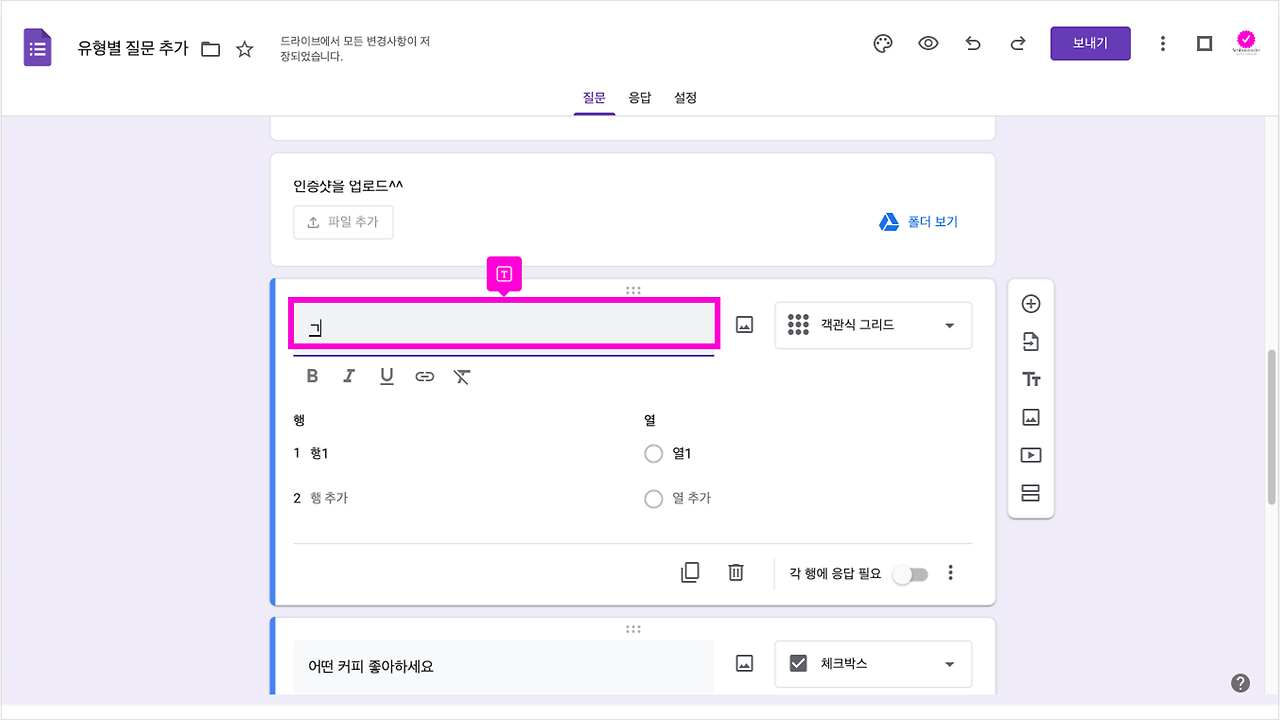Add a title using the Tt icon
The width and height of the screenshot is (1280, 720).
click(1031, 379)
